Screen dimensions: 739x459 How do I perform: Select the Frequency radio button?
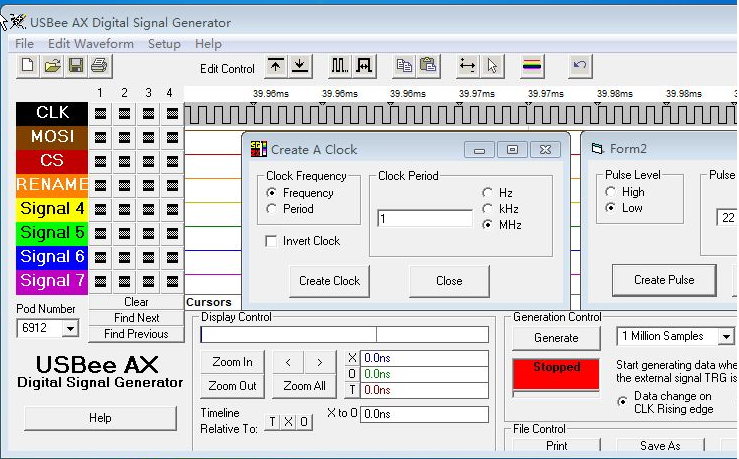(271, 193)
